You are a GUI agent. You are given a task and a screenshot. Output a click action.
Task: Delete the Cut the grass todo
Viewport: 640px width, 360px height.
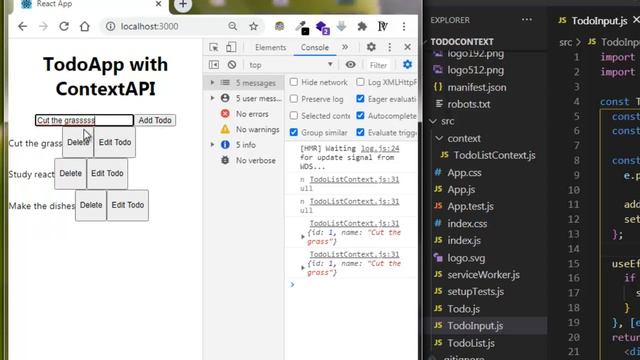[x=78, y=142]
